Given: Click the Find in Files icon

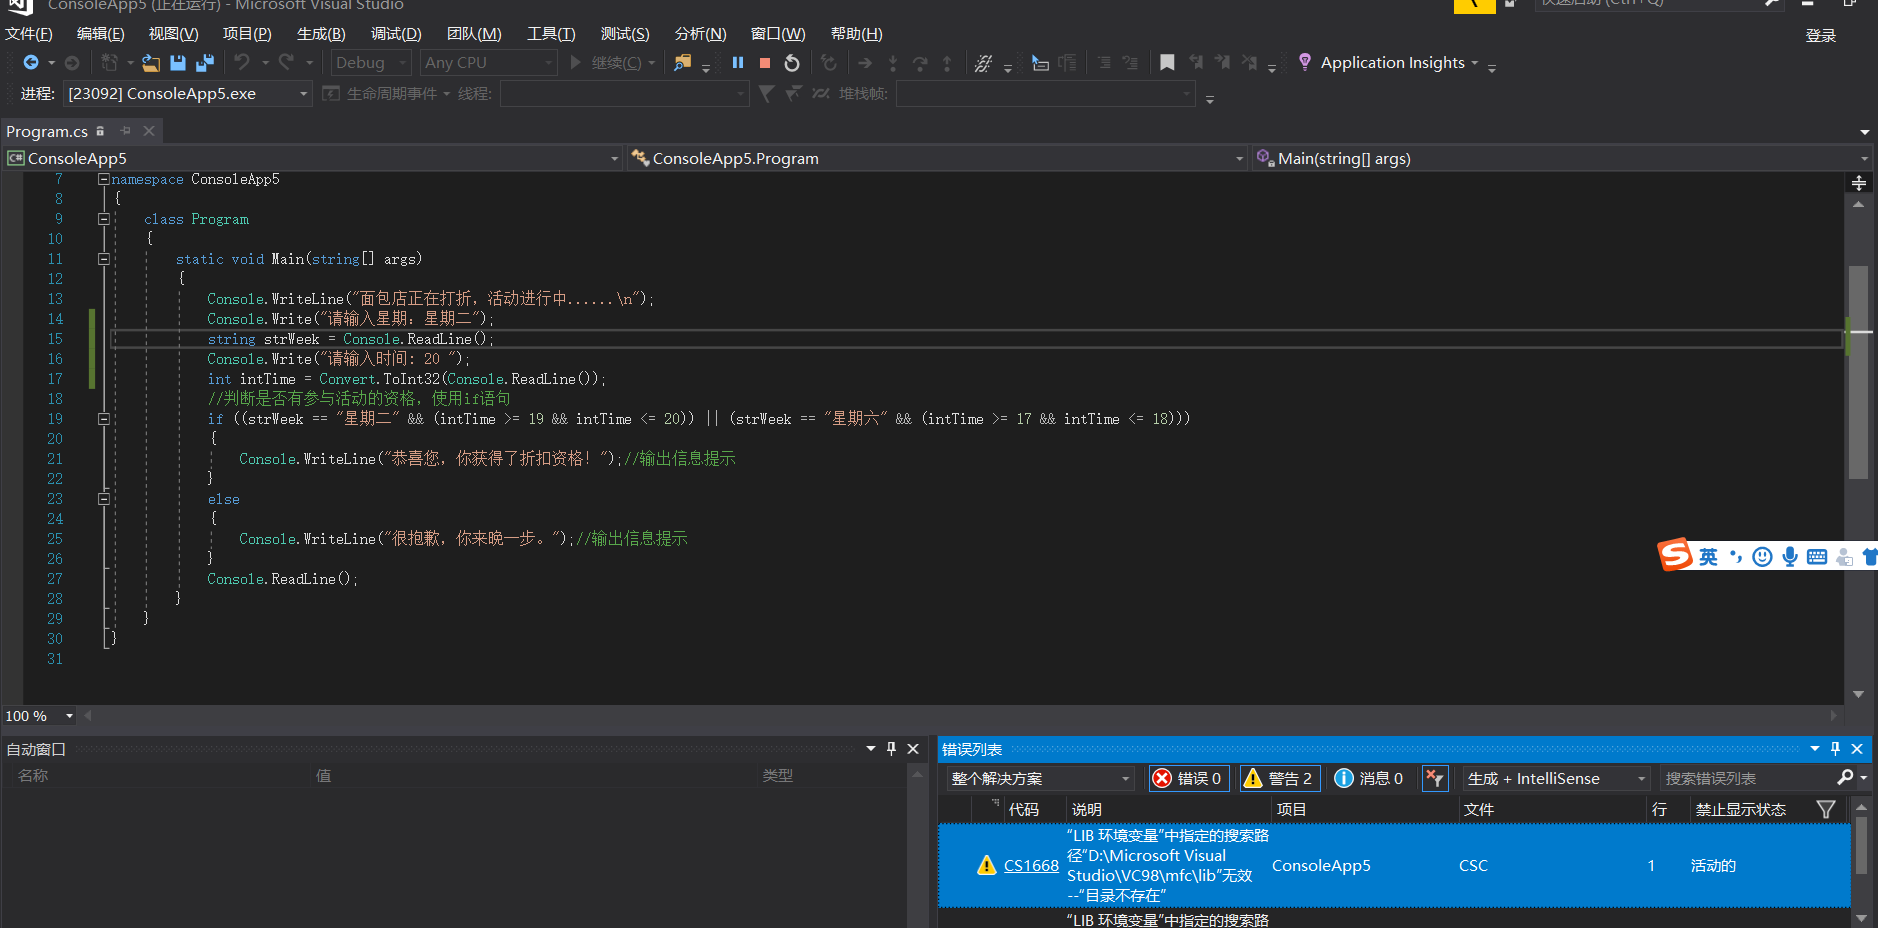Looking at the screenshot, I should click(x=682, y=63).
